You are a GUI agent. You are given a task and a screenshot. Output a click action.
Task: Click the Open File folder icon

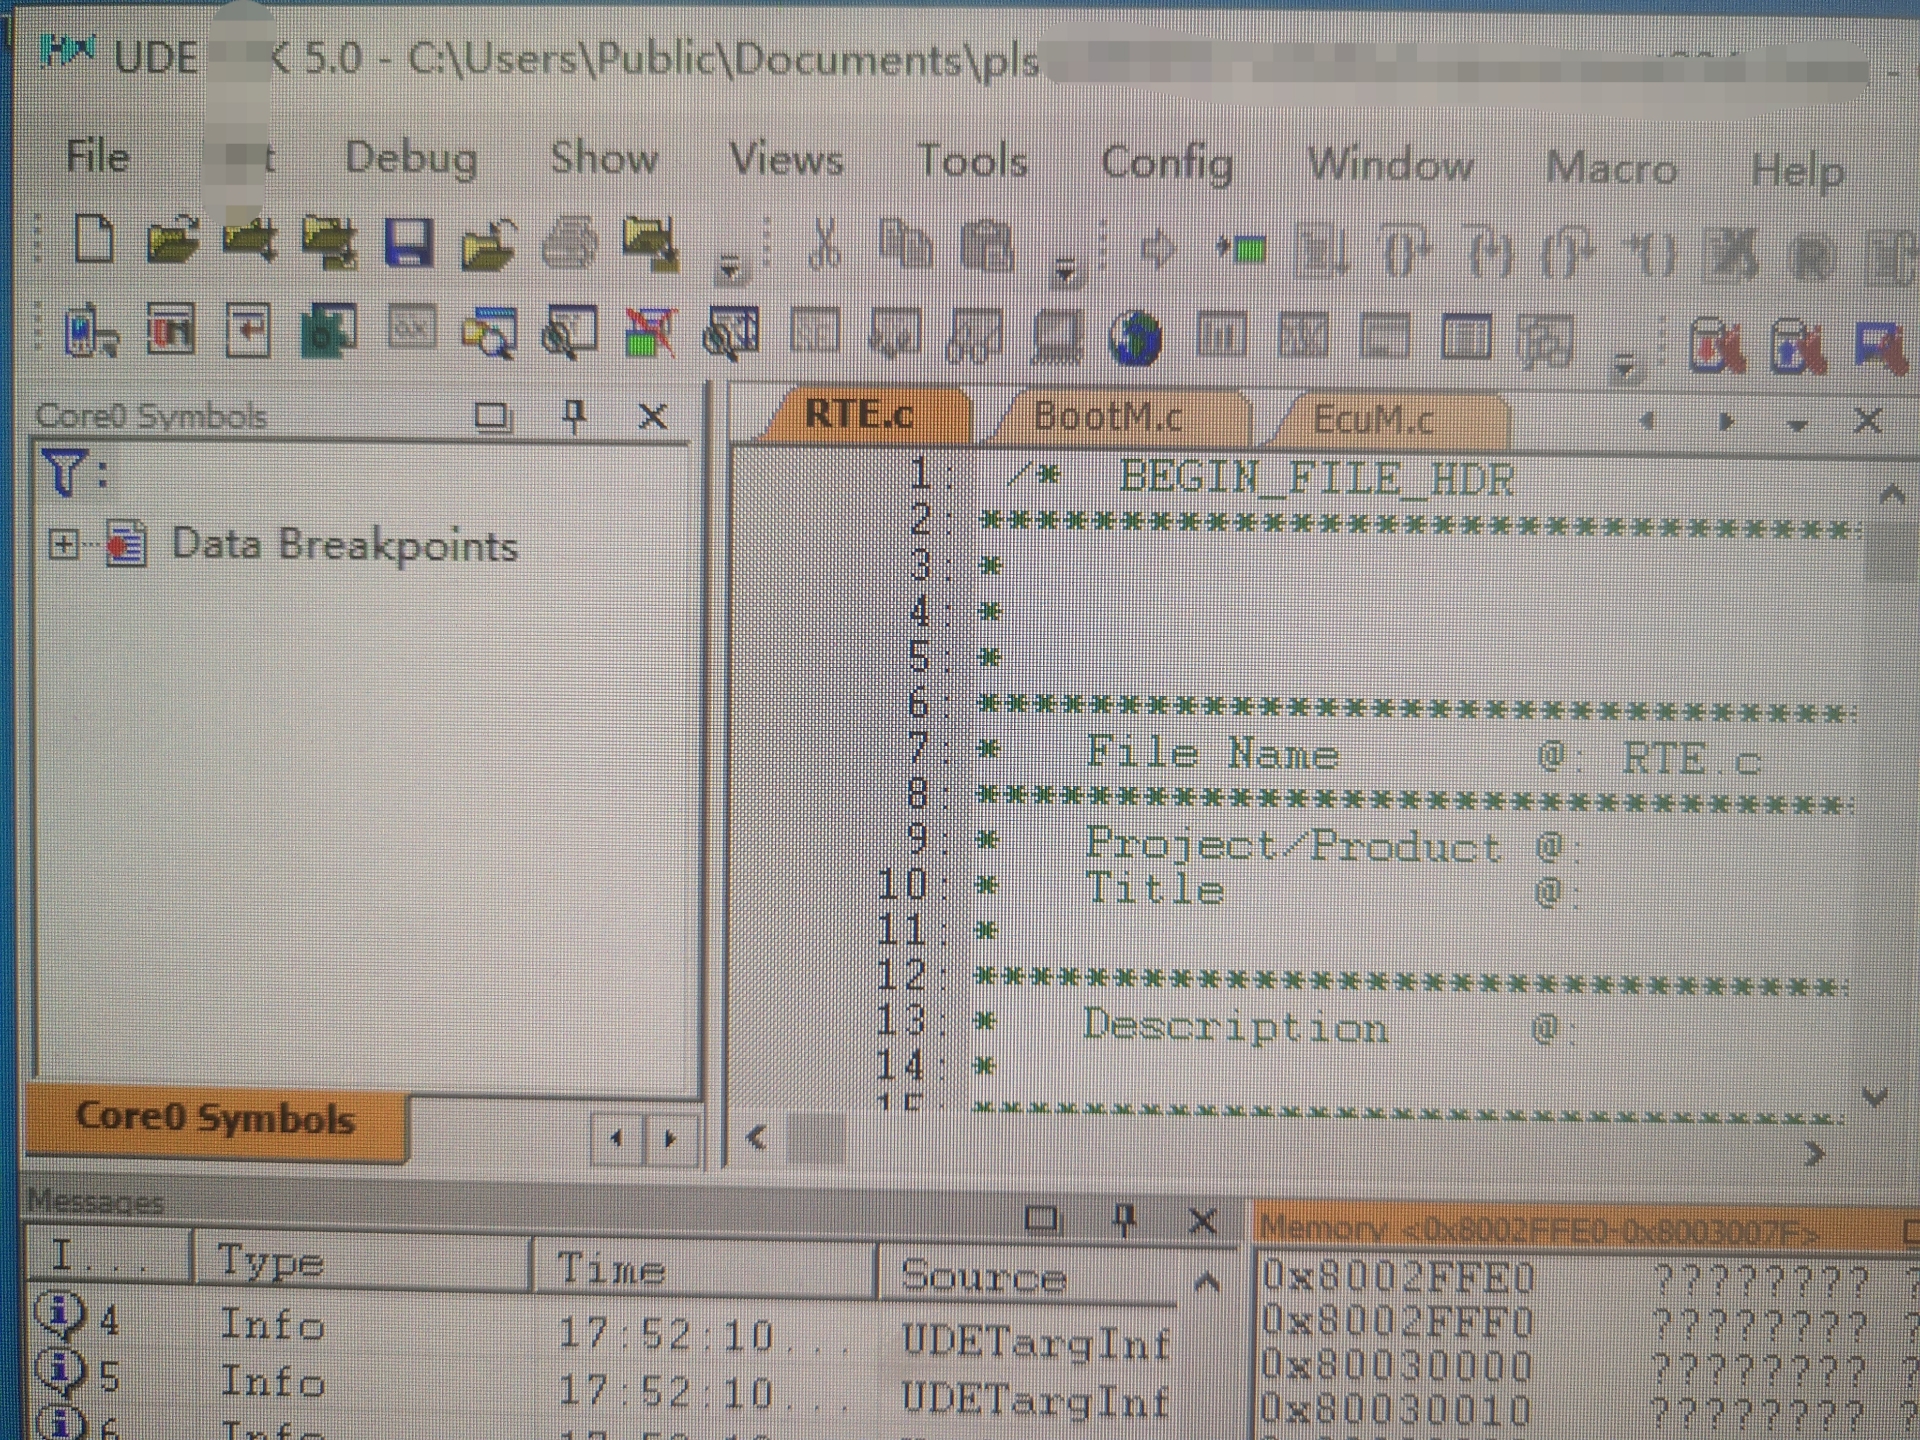(x=171, y=241)
